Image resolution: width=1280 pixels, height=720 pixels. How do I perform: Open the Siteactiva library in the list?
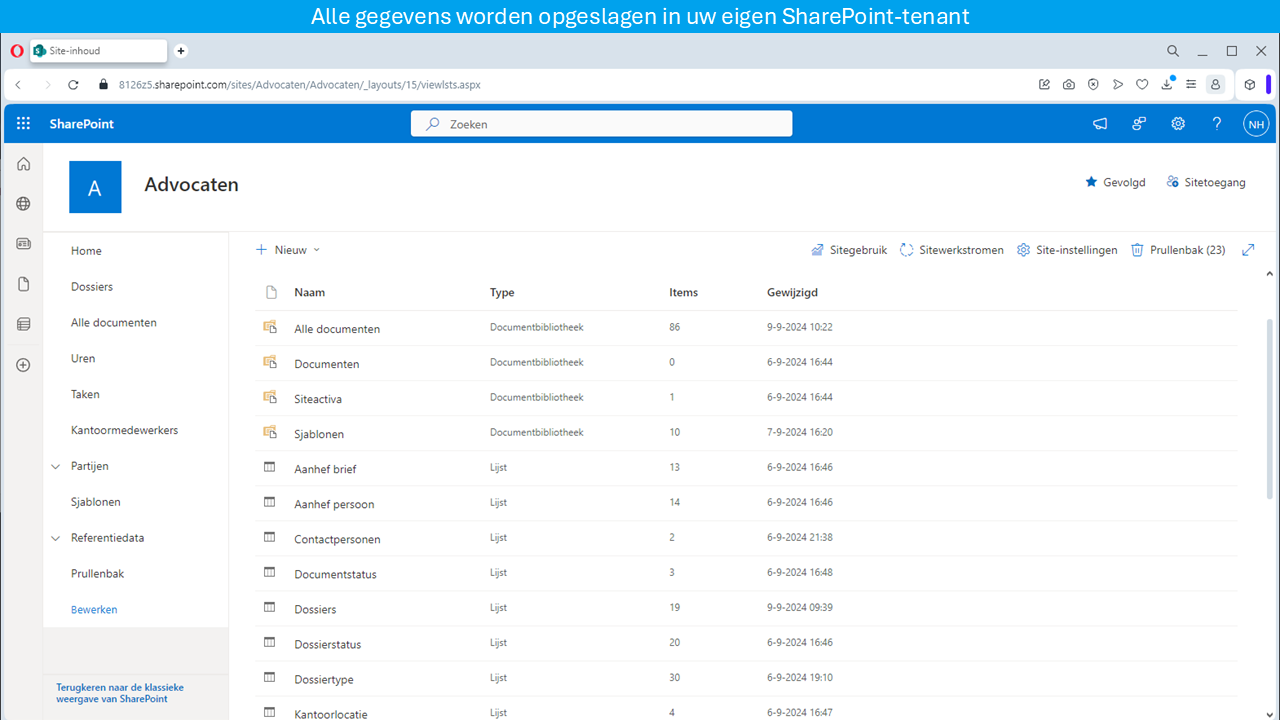click(318, 399)
